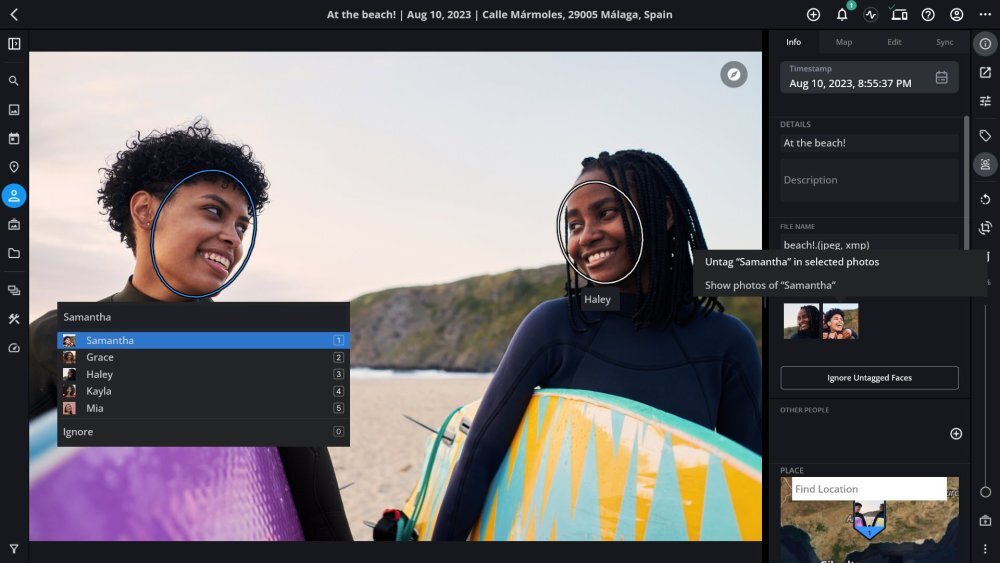Open the calendar picker in Timestamp field
Image resolution: width=1000 pixels, height=563 pixels.
tap(941, 77)
